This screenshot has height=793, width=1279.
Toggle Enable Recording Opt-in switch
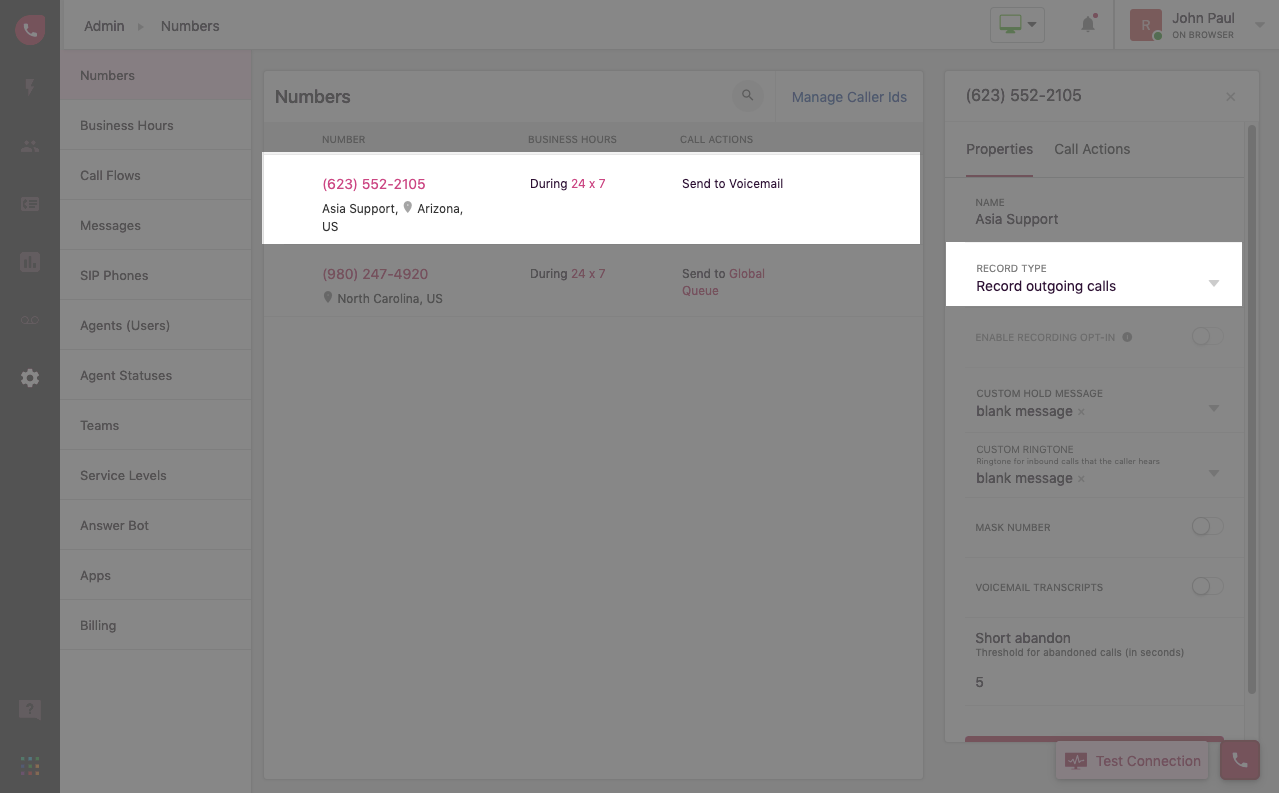1207,337
